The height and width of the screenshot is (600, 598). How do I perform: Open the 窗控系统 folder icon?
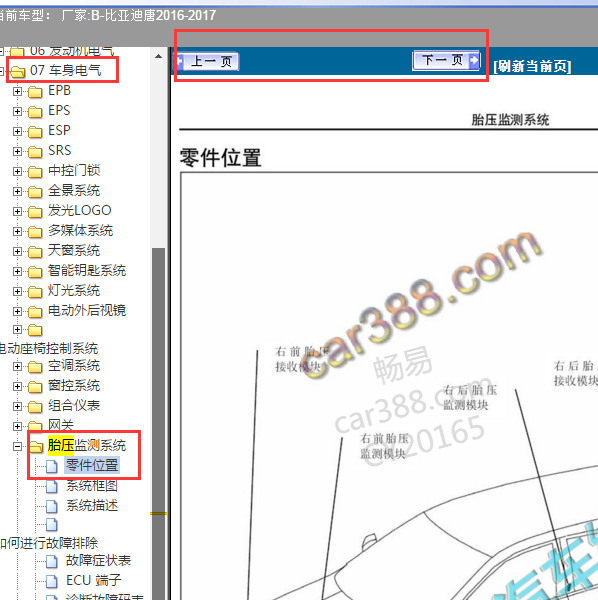35,387
